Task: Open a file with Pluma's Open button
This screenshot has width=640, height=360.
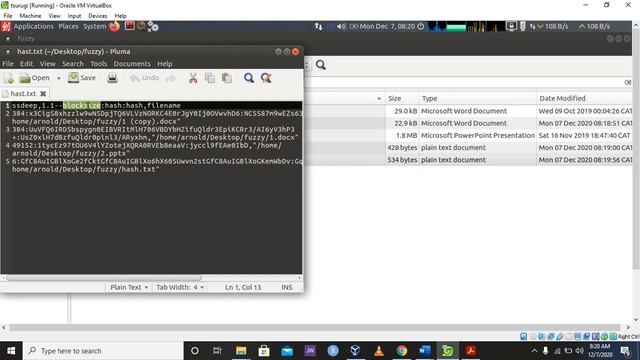Action: point(34,78)
